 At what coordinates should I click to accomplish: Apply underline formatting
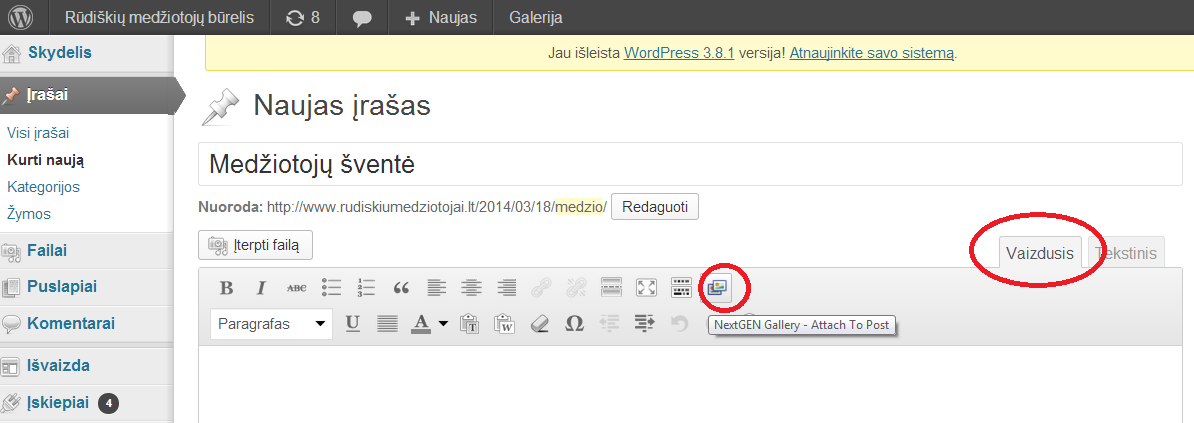click(x=353, y=324)
